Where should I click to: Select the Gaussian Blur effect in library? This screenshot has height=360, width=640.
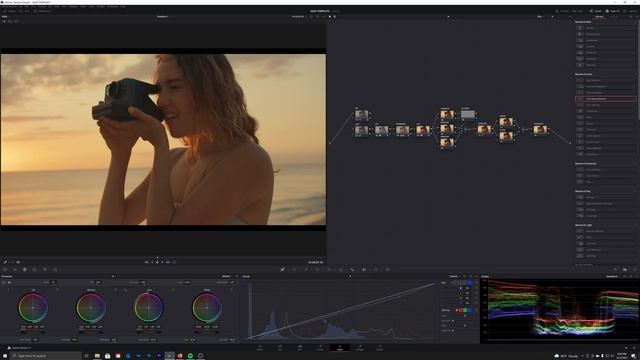point(605,40)
